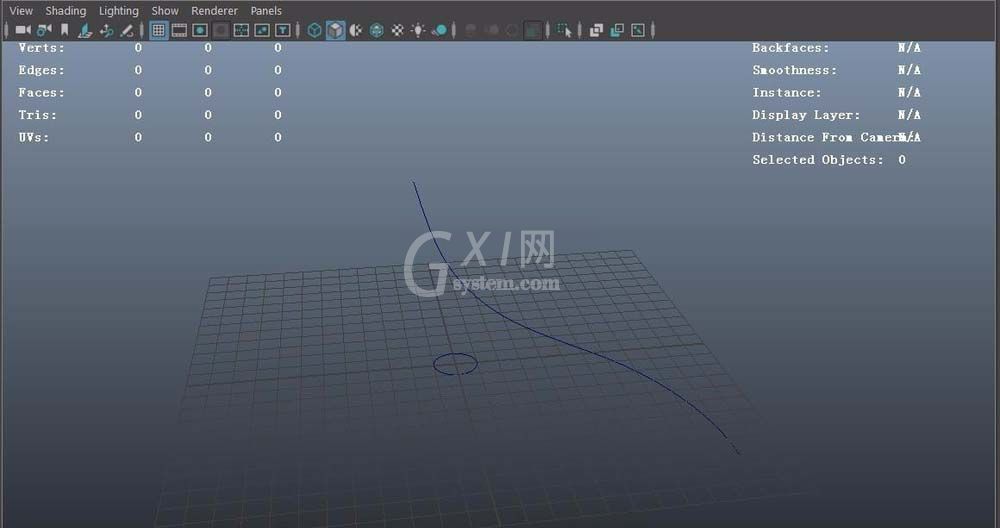The height and width of the screenshot is (528, 1000).
Task: Toggle Use Default Material icon
Action: (356, 30)
